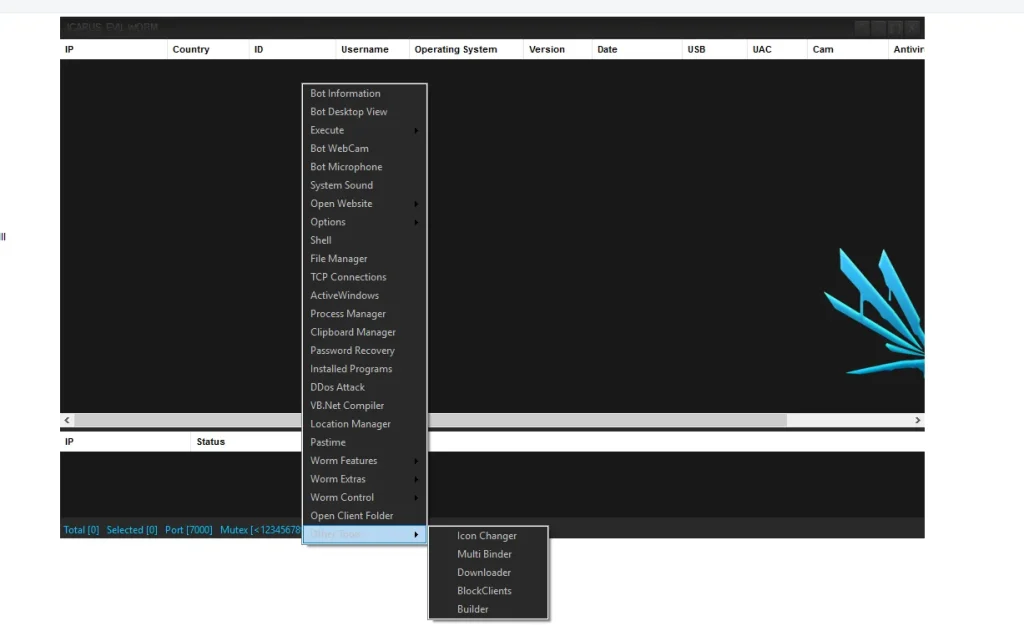Select Open Client Folder
This screenshot has width=1024, height=626.
coord(351,515)
